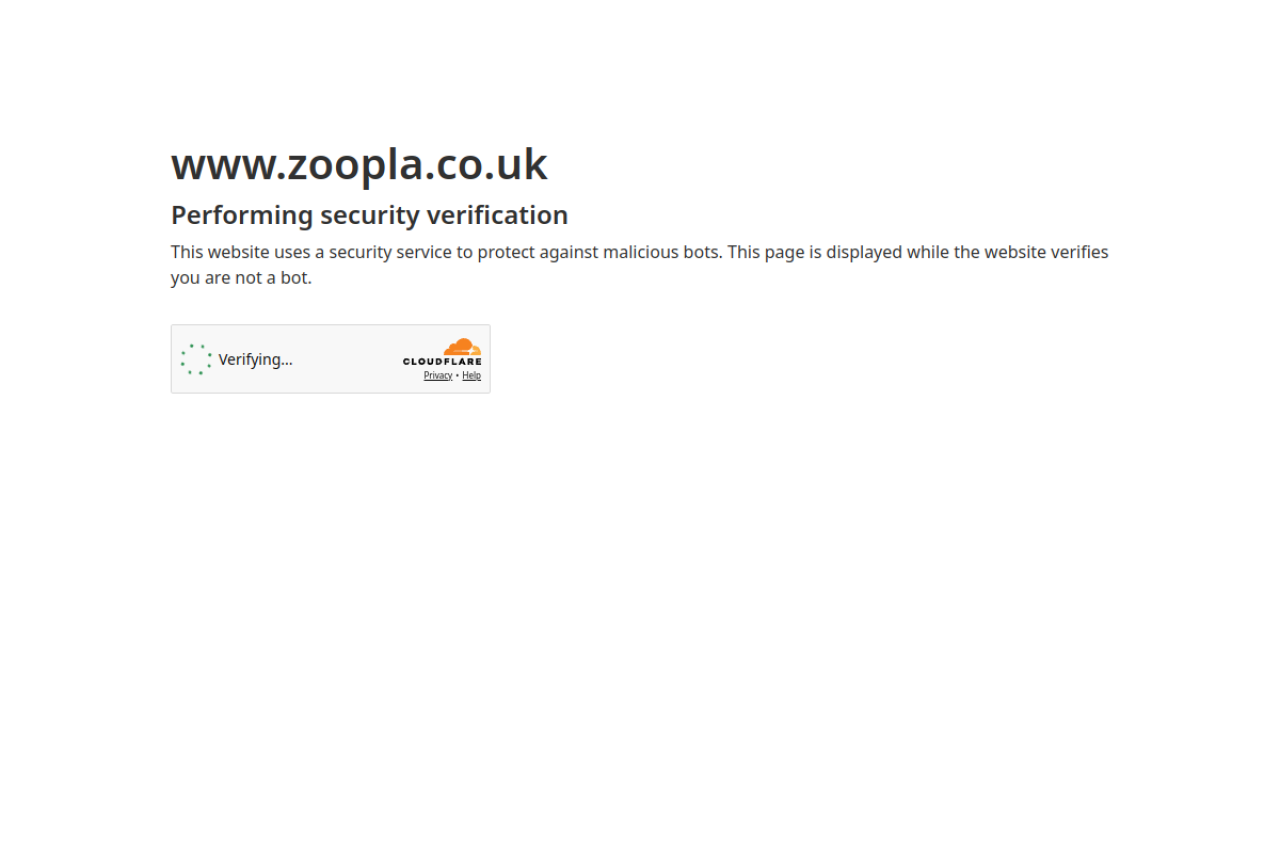Click the .co.uk part of the domain heading

point(486,165)
